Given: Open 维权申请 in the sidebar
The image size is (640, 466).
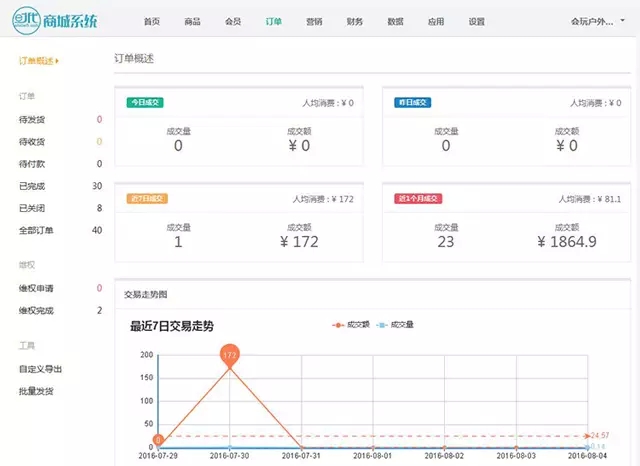Looking at the screenshot, I should (x=36, y=288).
